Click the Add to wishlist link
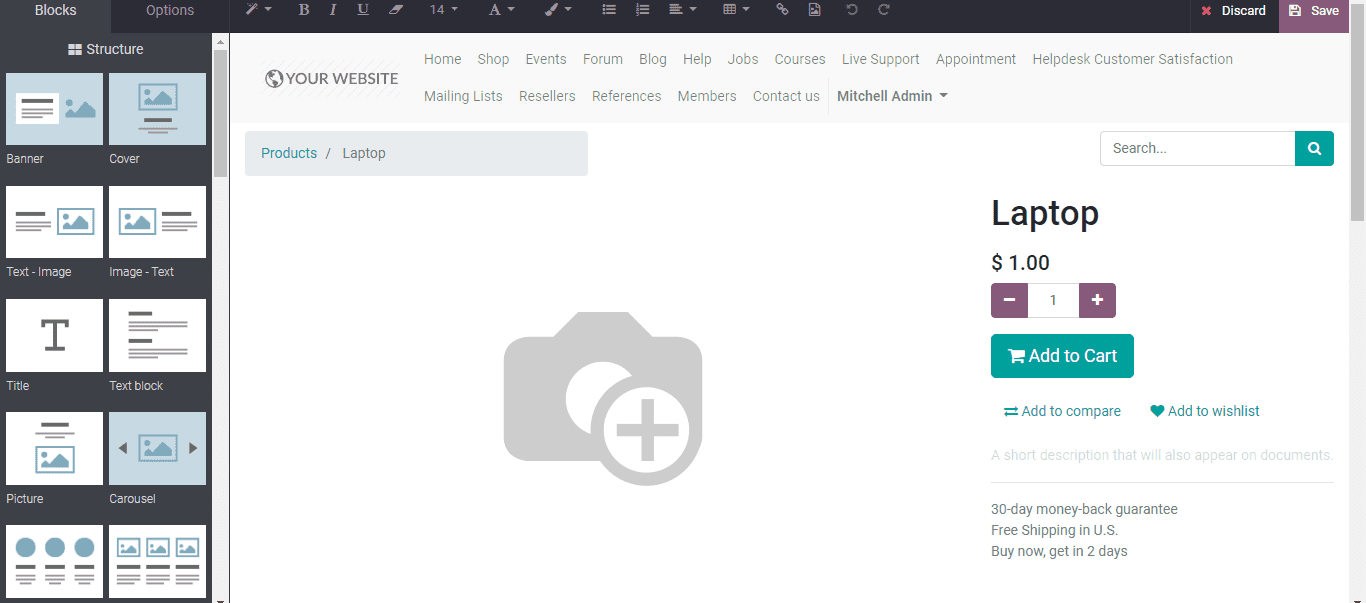Screen dimensions: 1366x603 1205,411
